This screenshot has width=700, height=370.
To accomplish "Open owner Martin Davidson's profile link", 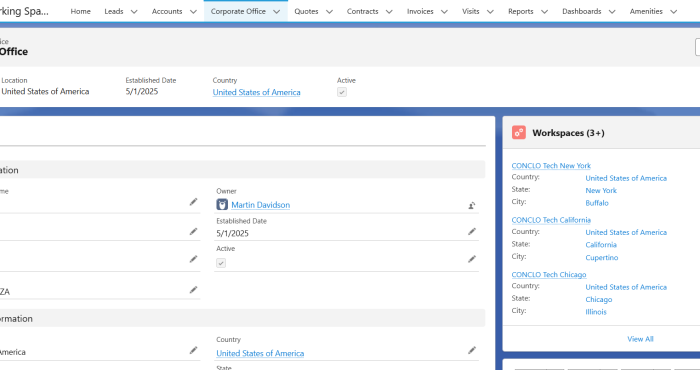I will click(261, 205).
